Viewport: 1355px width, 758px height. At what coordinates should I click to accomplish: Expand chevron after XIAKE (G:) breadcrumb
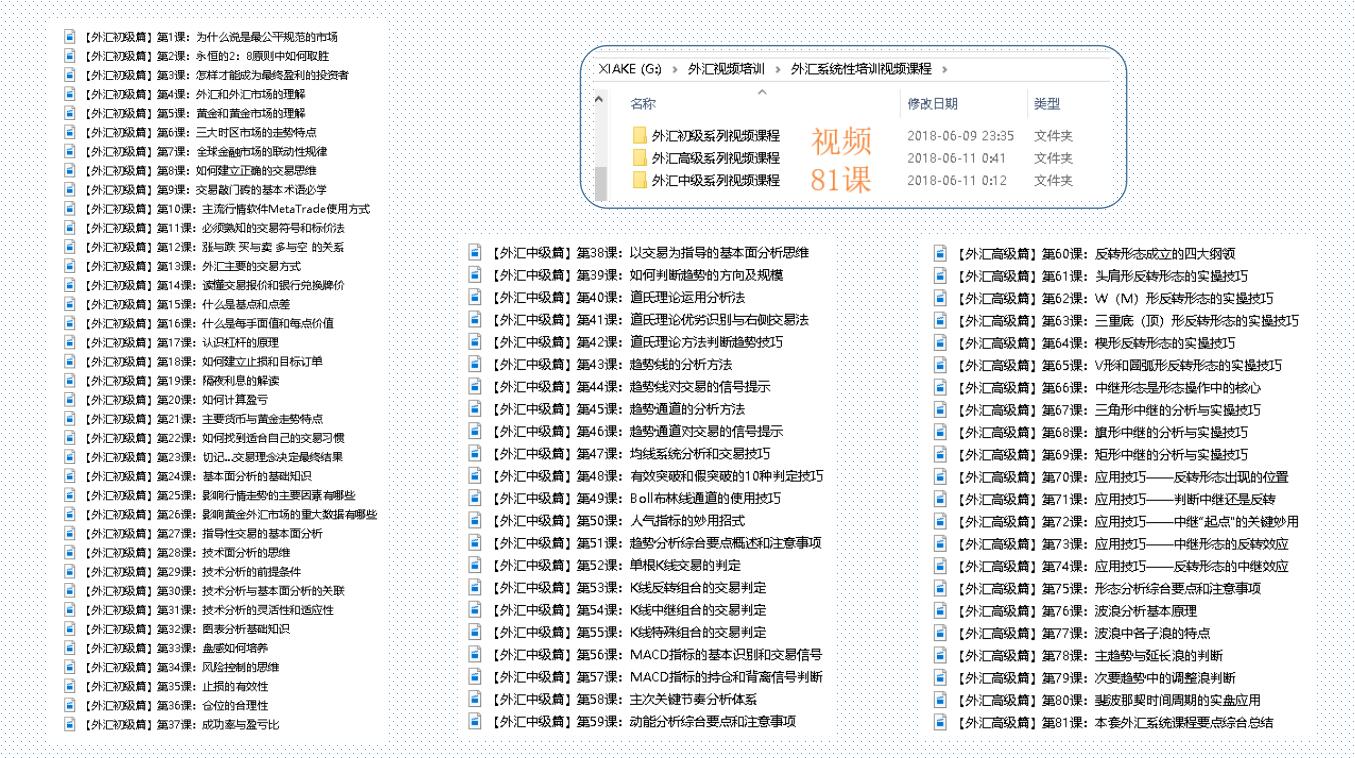(675, 69)
